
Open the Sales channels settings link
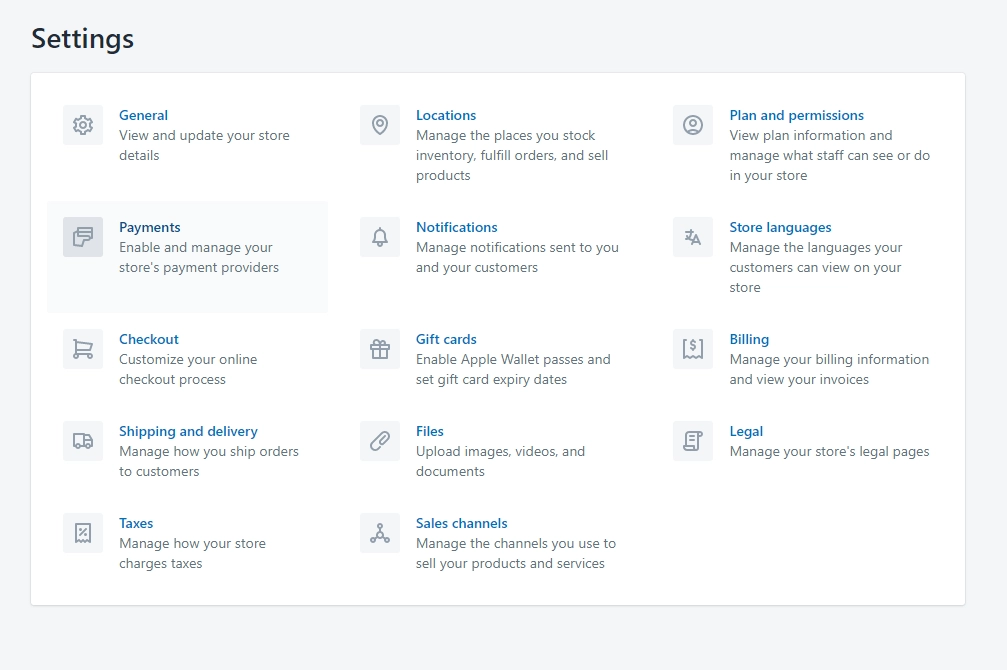tap(461, 522)
